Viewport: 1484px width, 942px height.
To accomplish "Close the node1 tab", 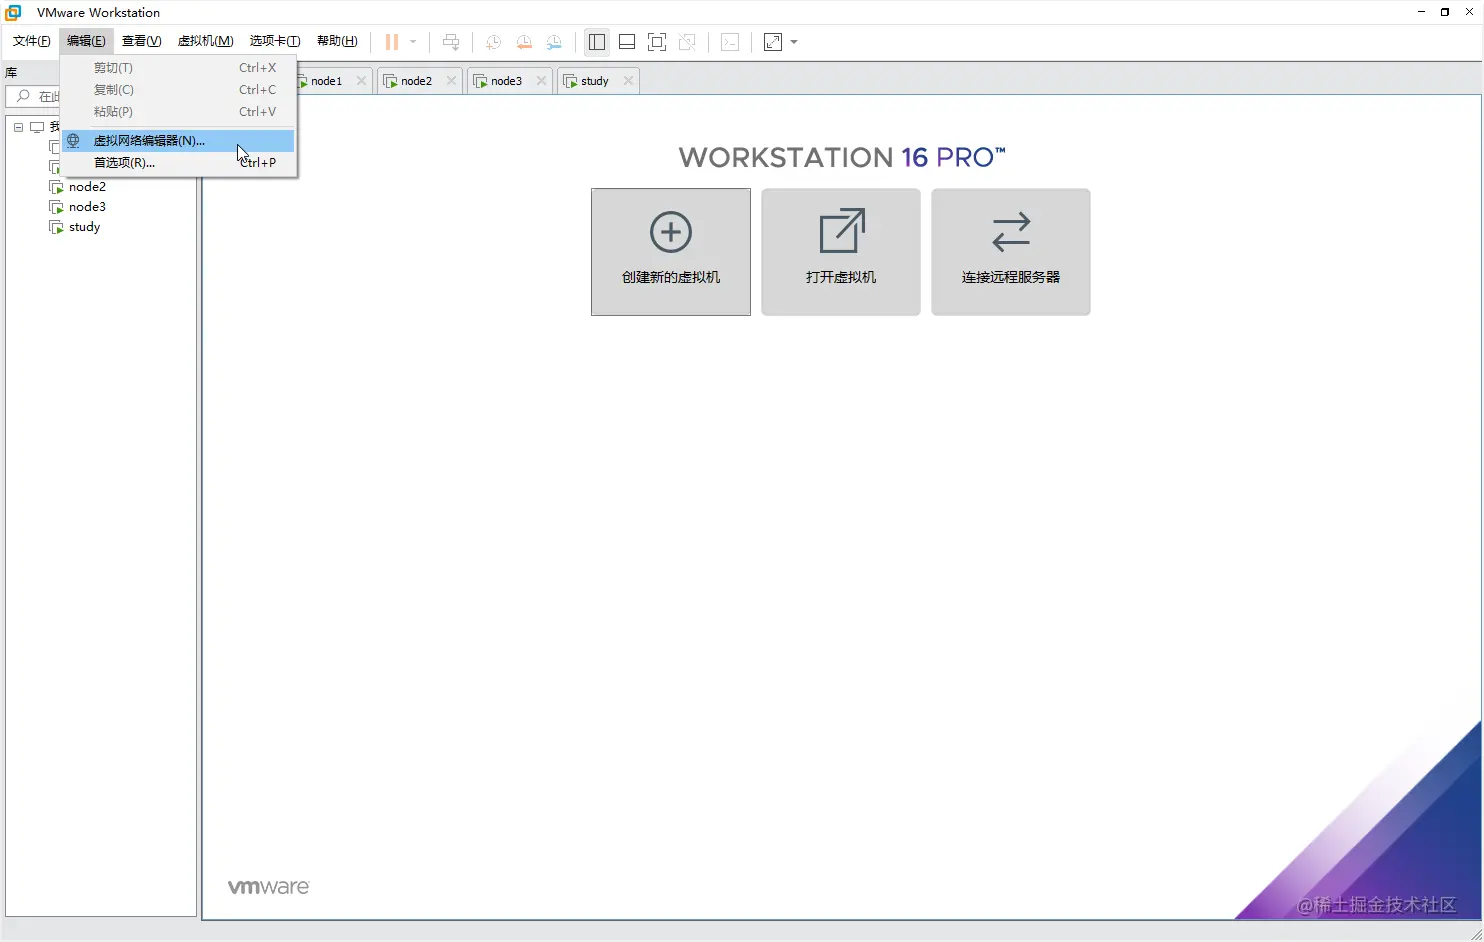I will point(361,81).
